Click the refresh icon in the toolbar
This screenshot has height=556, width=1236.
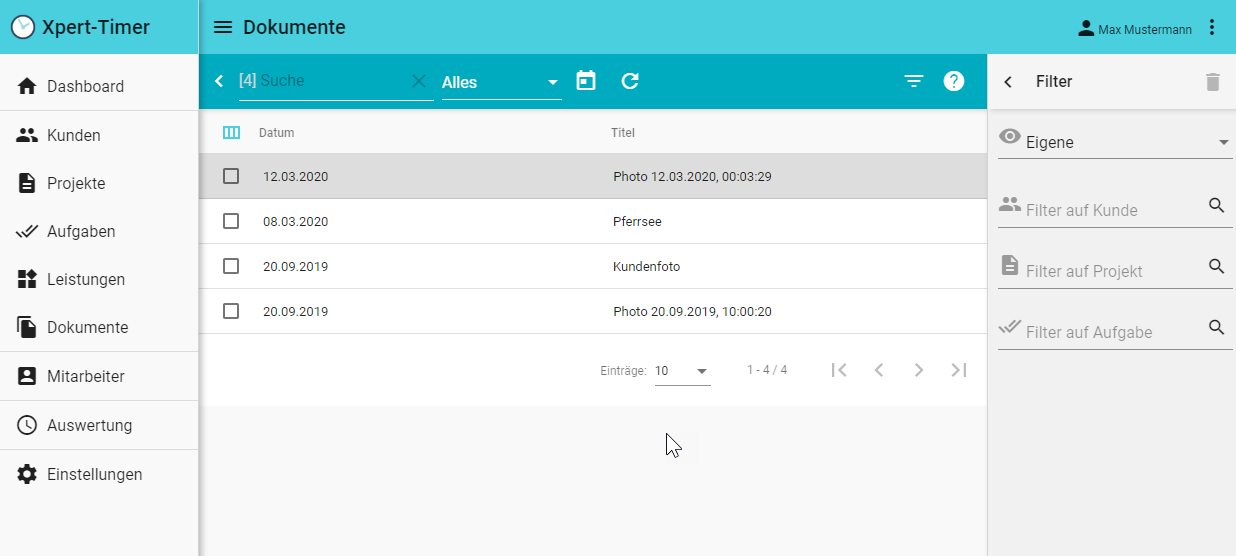(630, 81)
